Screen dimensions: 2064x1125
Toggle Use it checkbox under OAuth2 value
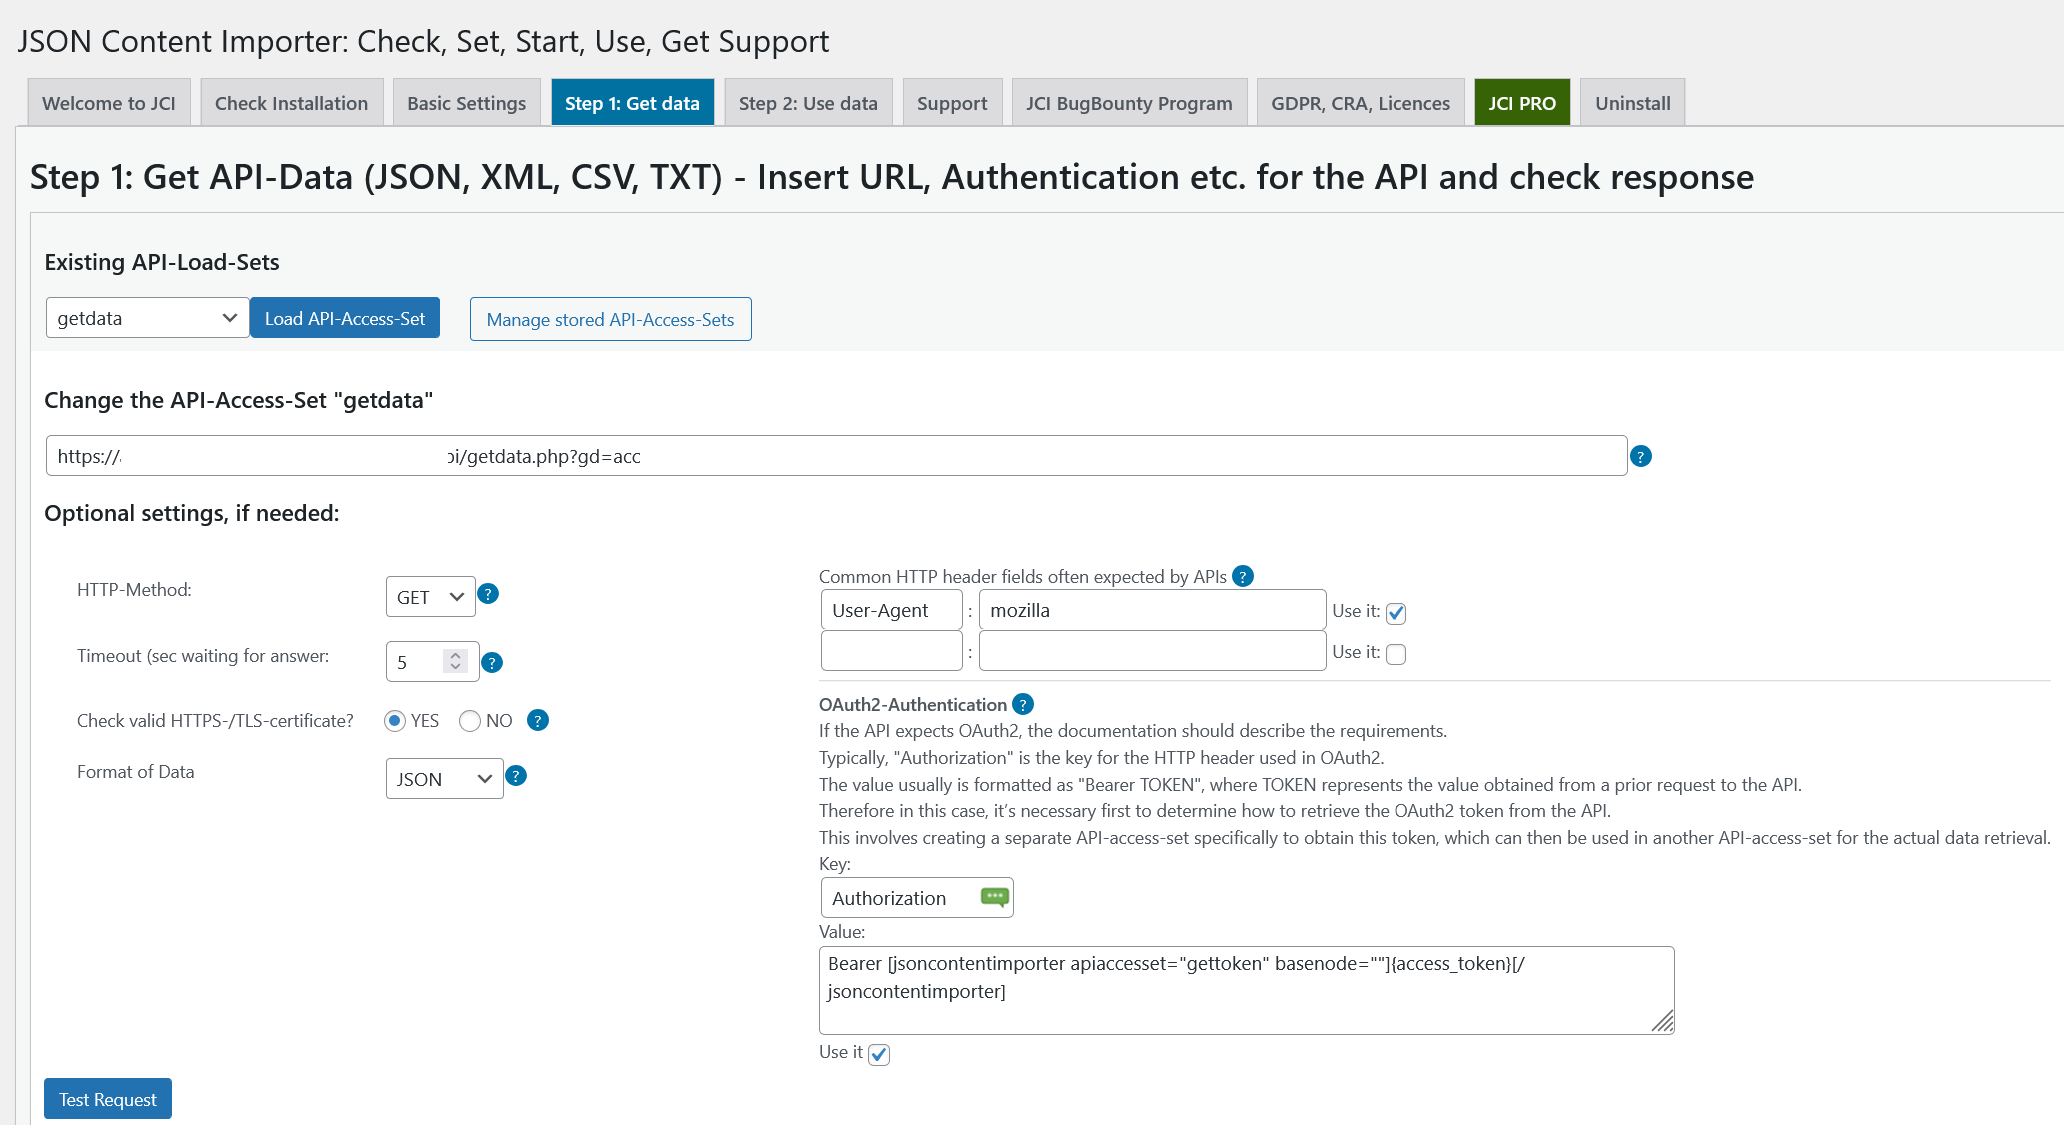pos(879,1054)
